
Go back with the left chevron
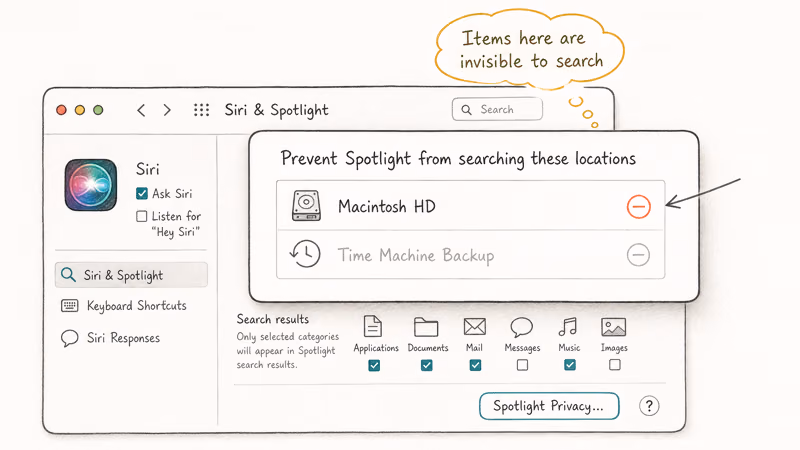point(141,110)
